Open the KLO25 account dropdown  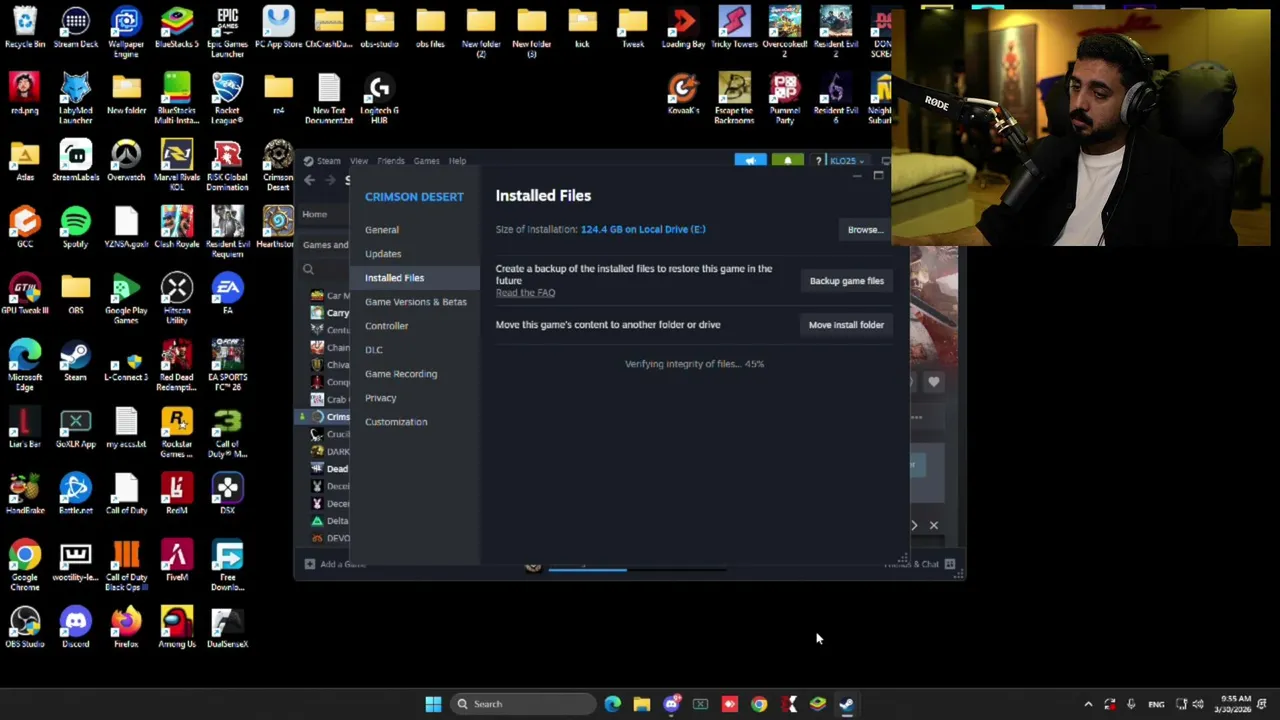coord(846,161)
